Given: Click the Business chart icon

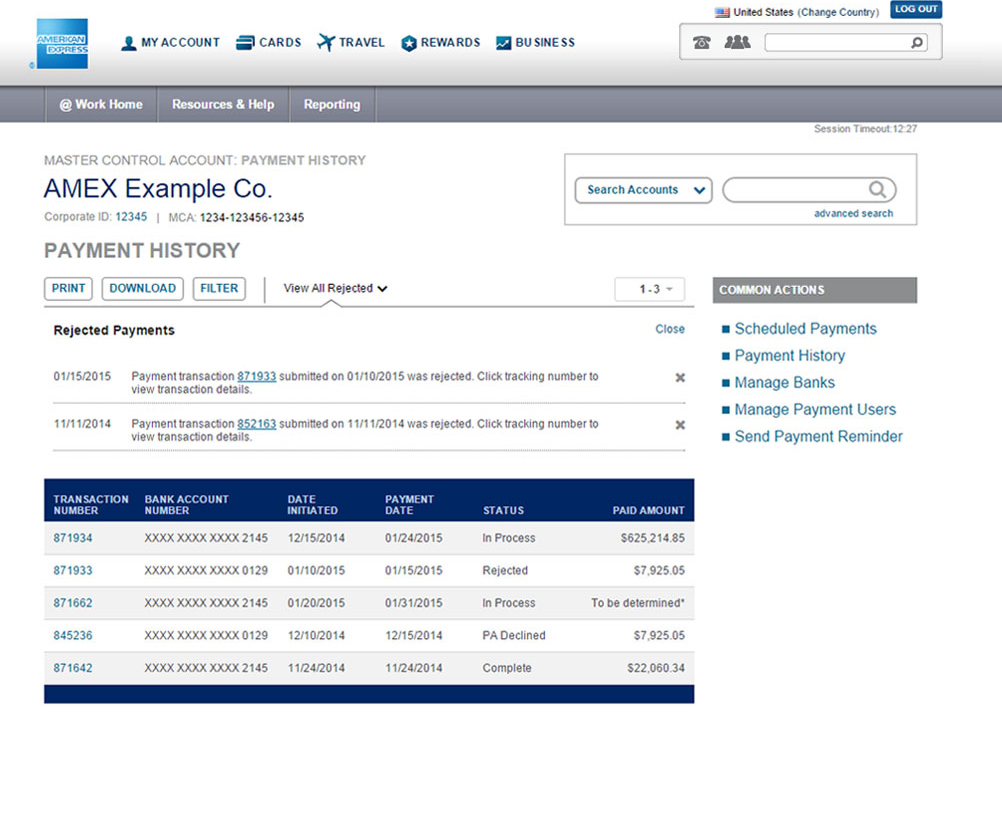Looking at the screenshot, I should pos(504,43).
